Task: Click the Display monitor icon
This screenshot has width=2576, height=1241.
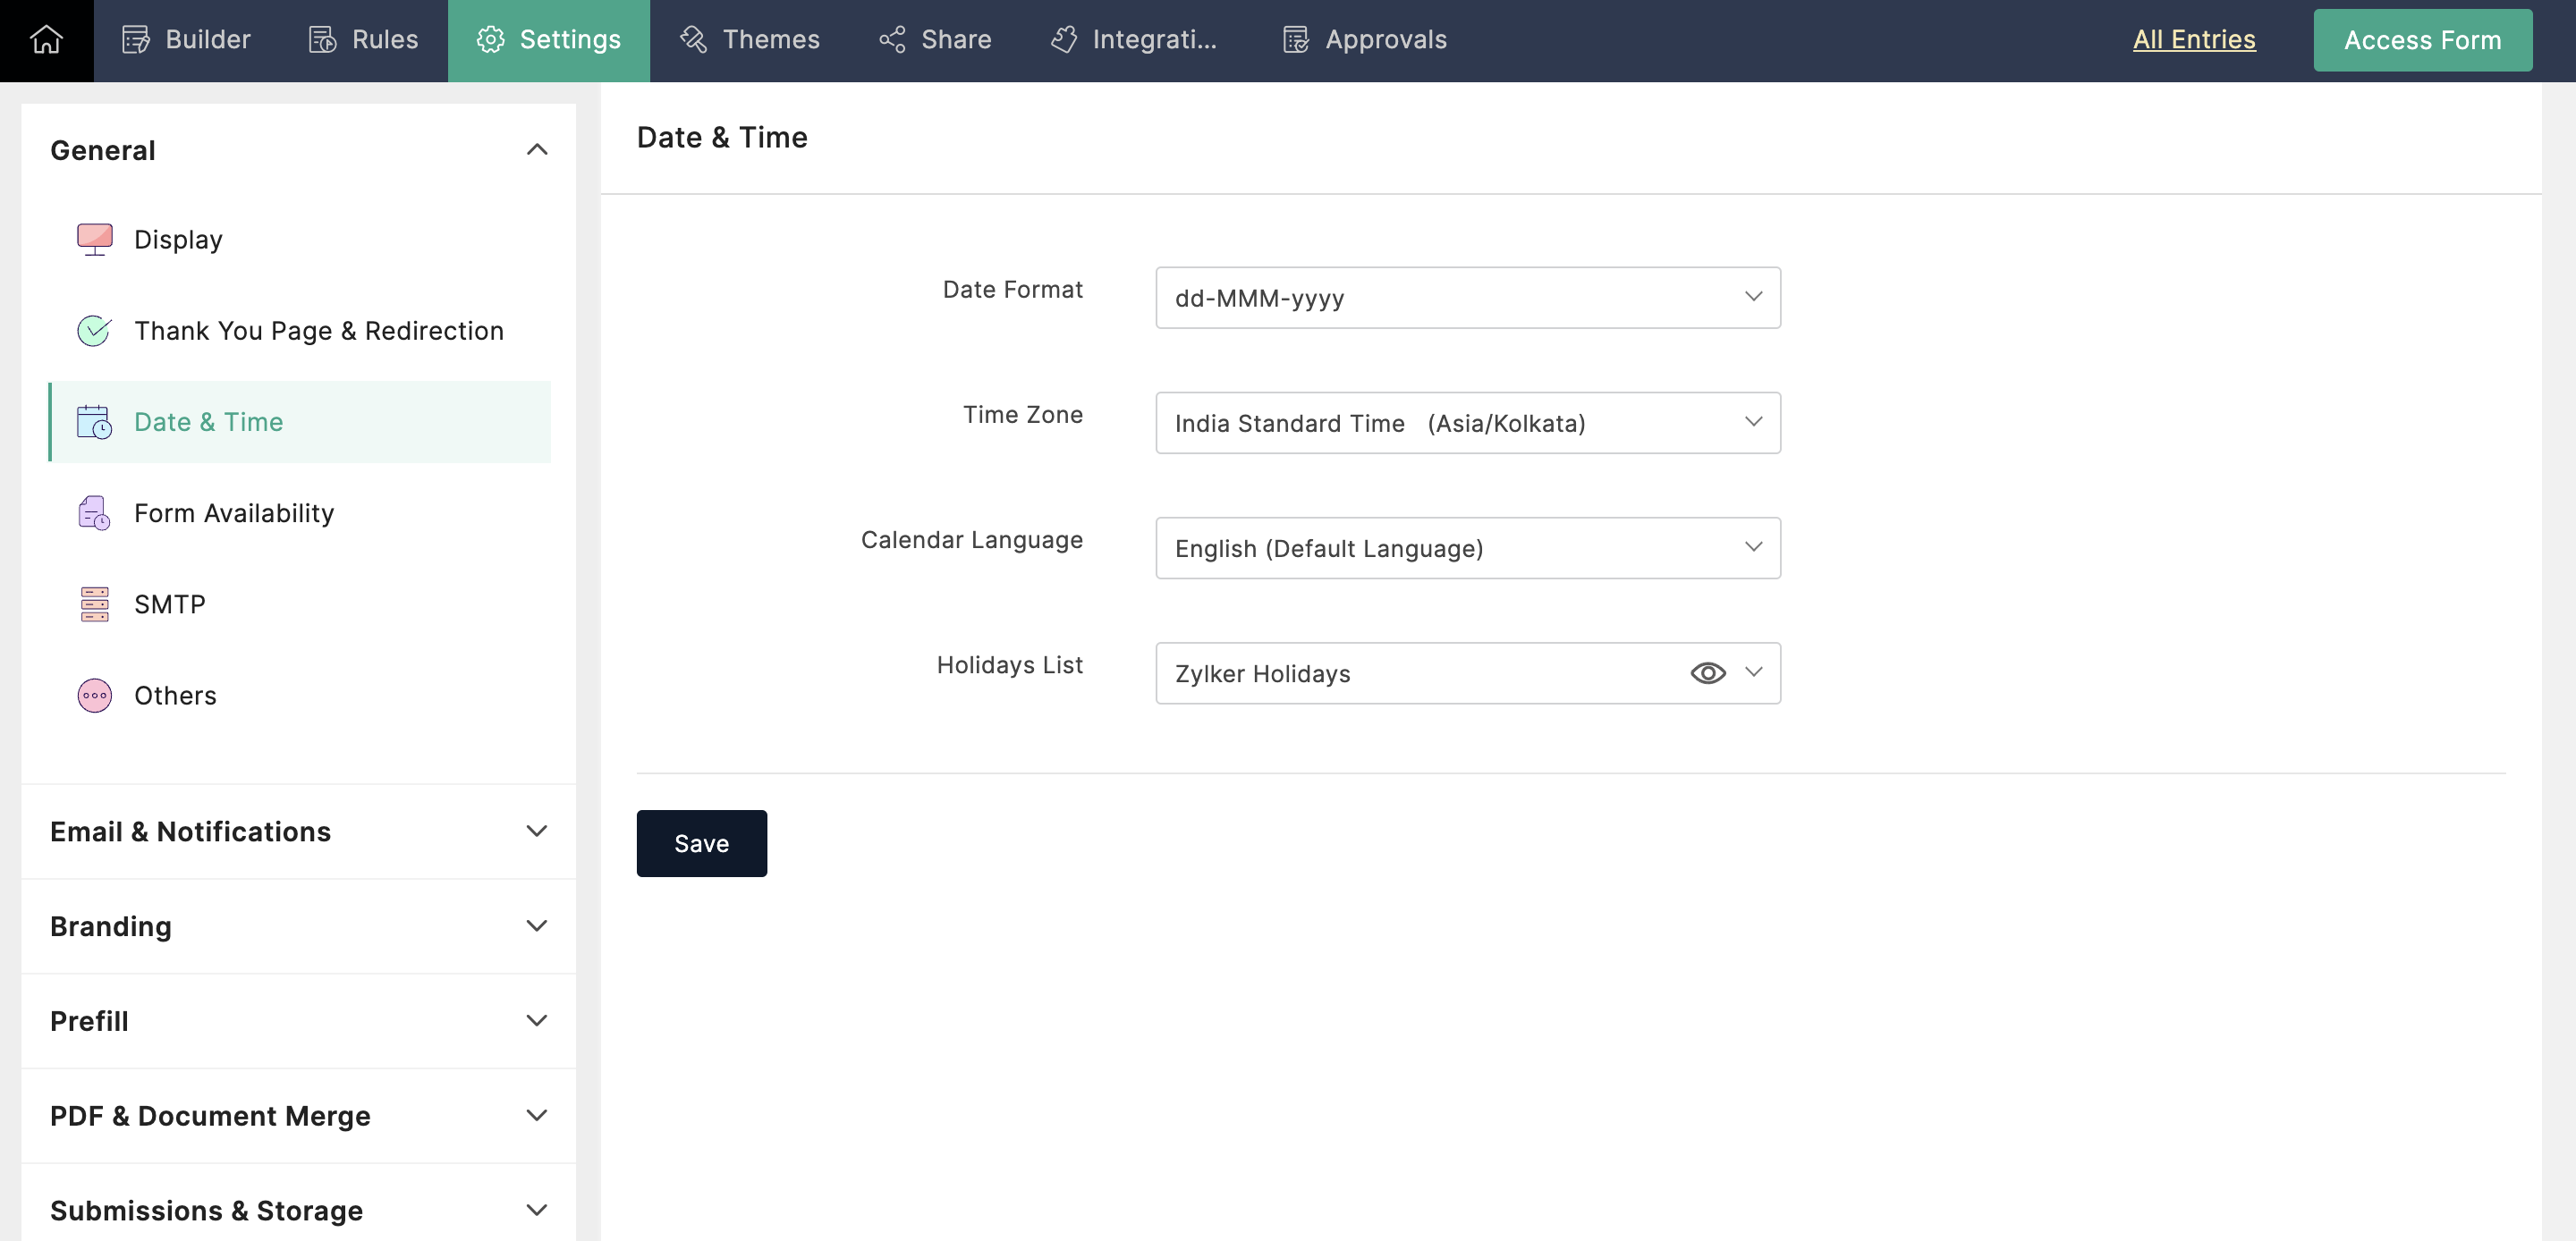Action: (x=94, y=239)
